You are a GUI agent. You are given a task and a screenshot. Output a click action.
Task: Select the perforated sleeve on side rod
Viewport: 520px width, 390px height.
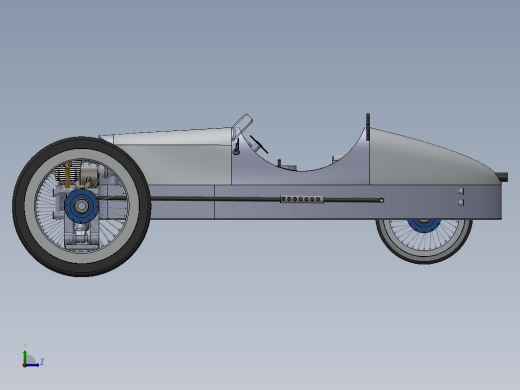pos(302,199)
